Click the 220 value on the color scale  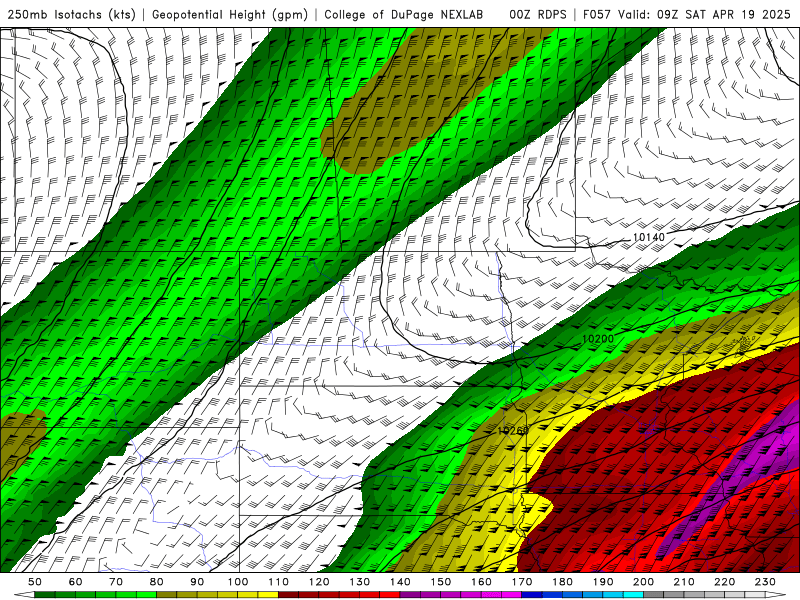point(725,582)
